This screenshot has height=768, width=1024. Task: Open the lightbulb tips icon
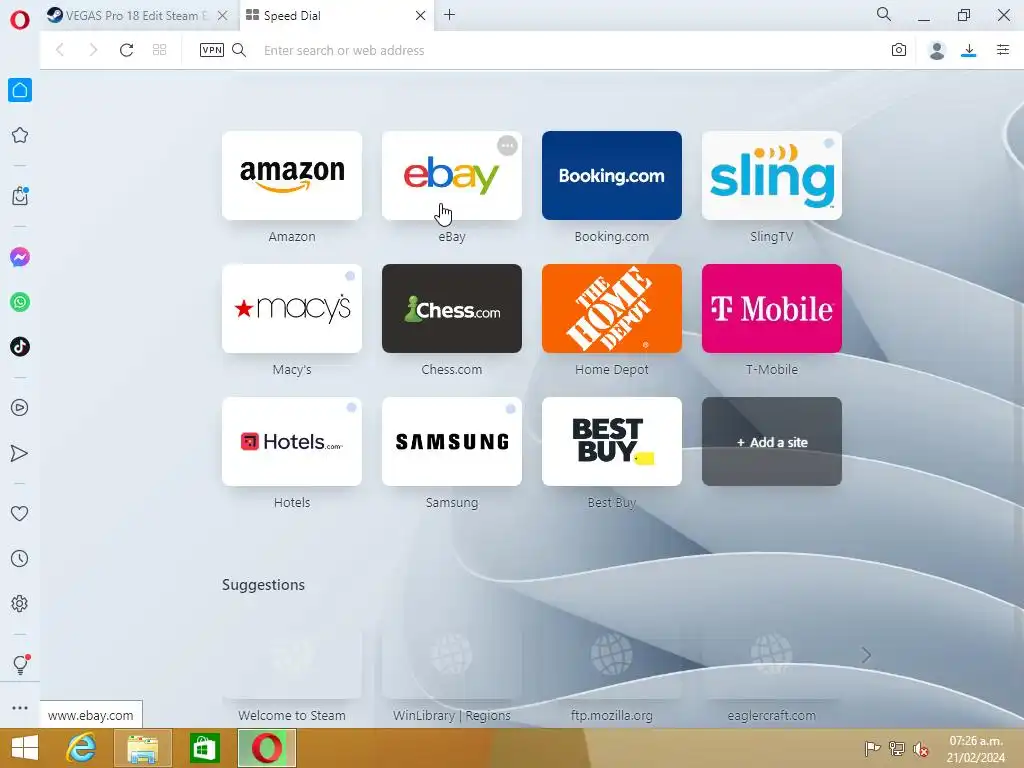click(x=20, y=665)
